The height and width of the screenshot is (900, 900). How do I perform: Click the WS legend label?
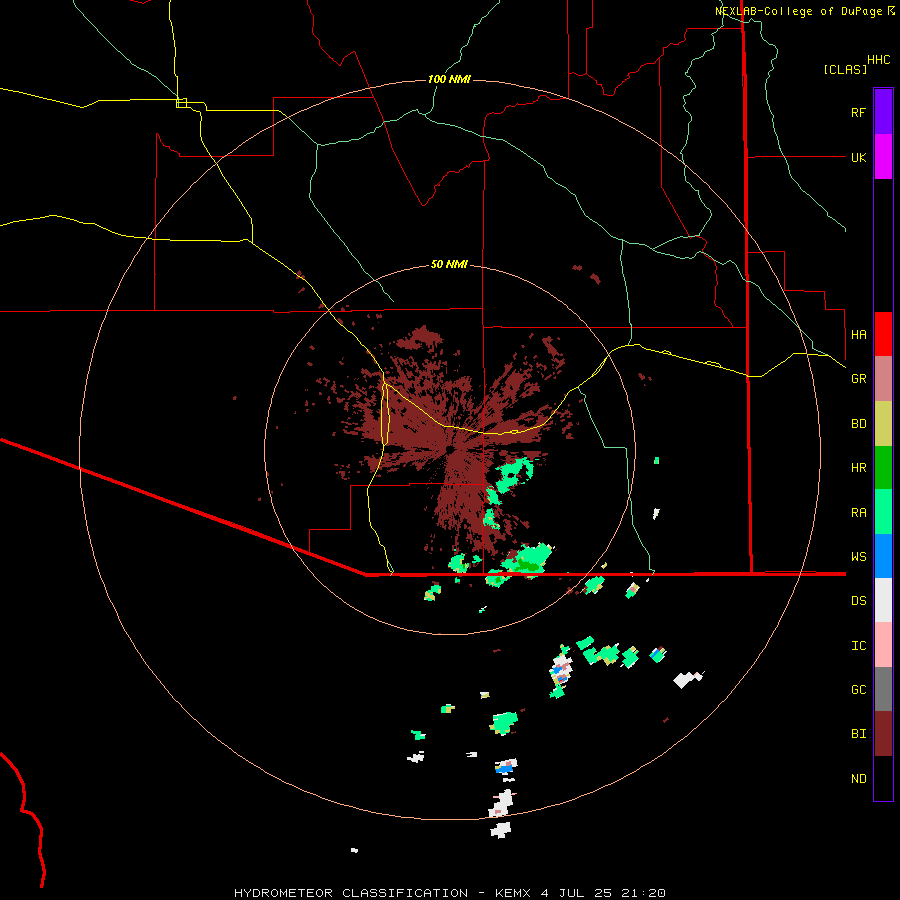[858, 557]
